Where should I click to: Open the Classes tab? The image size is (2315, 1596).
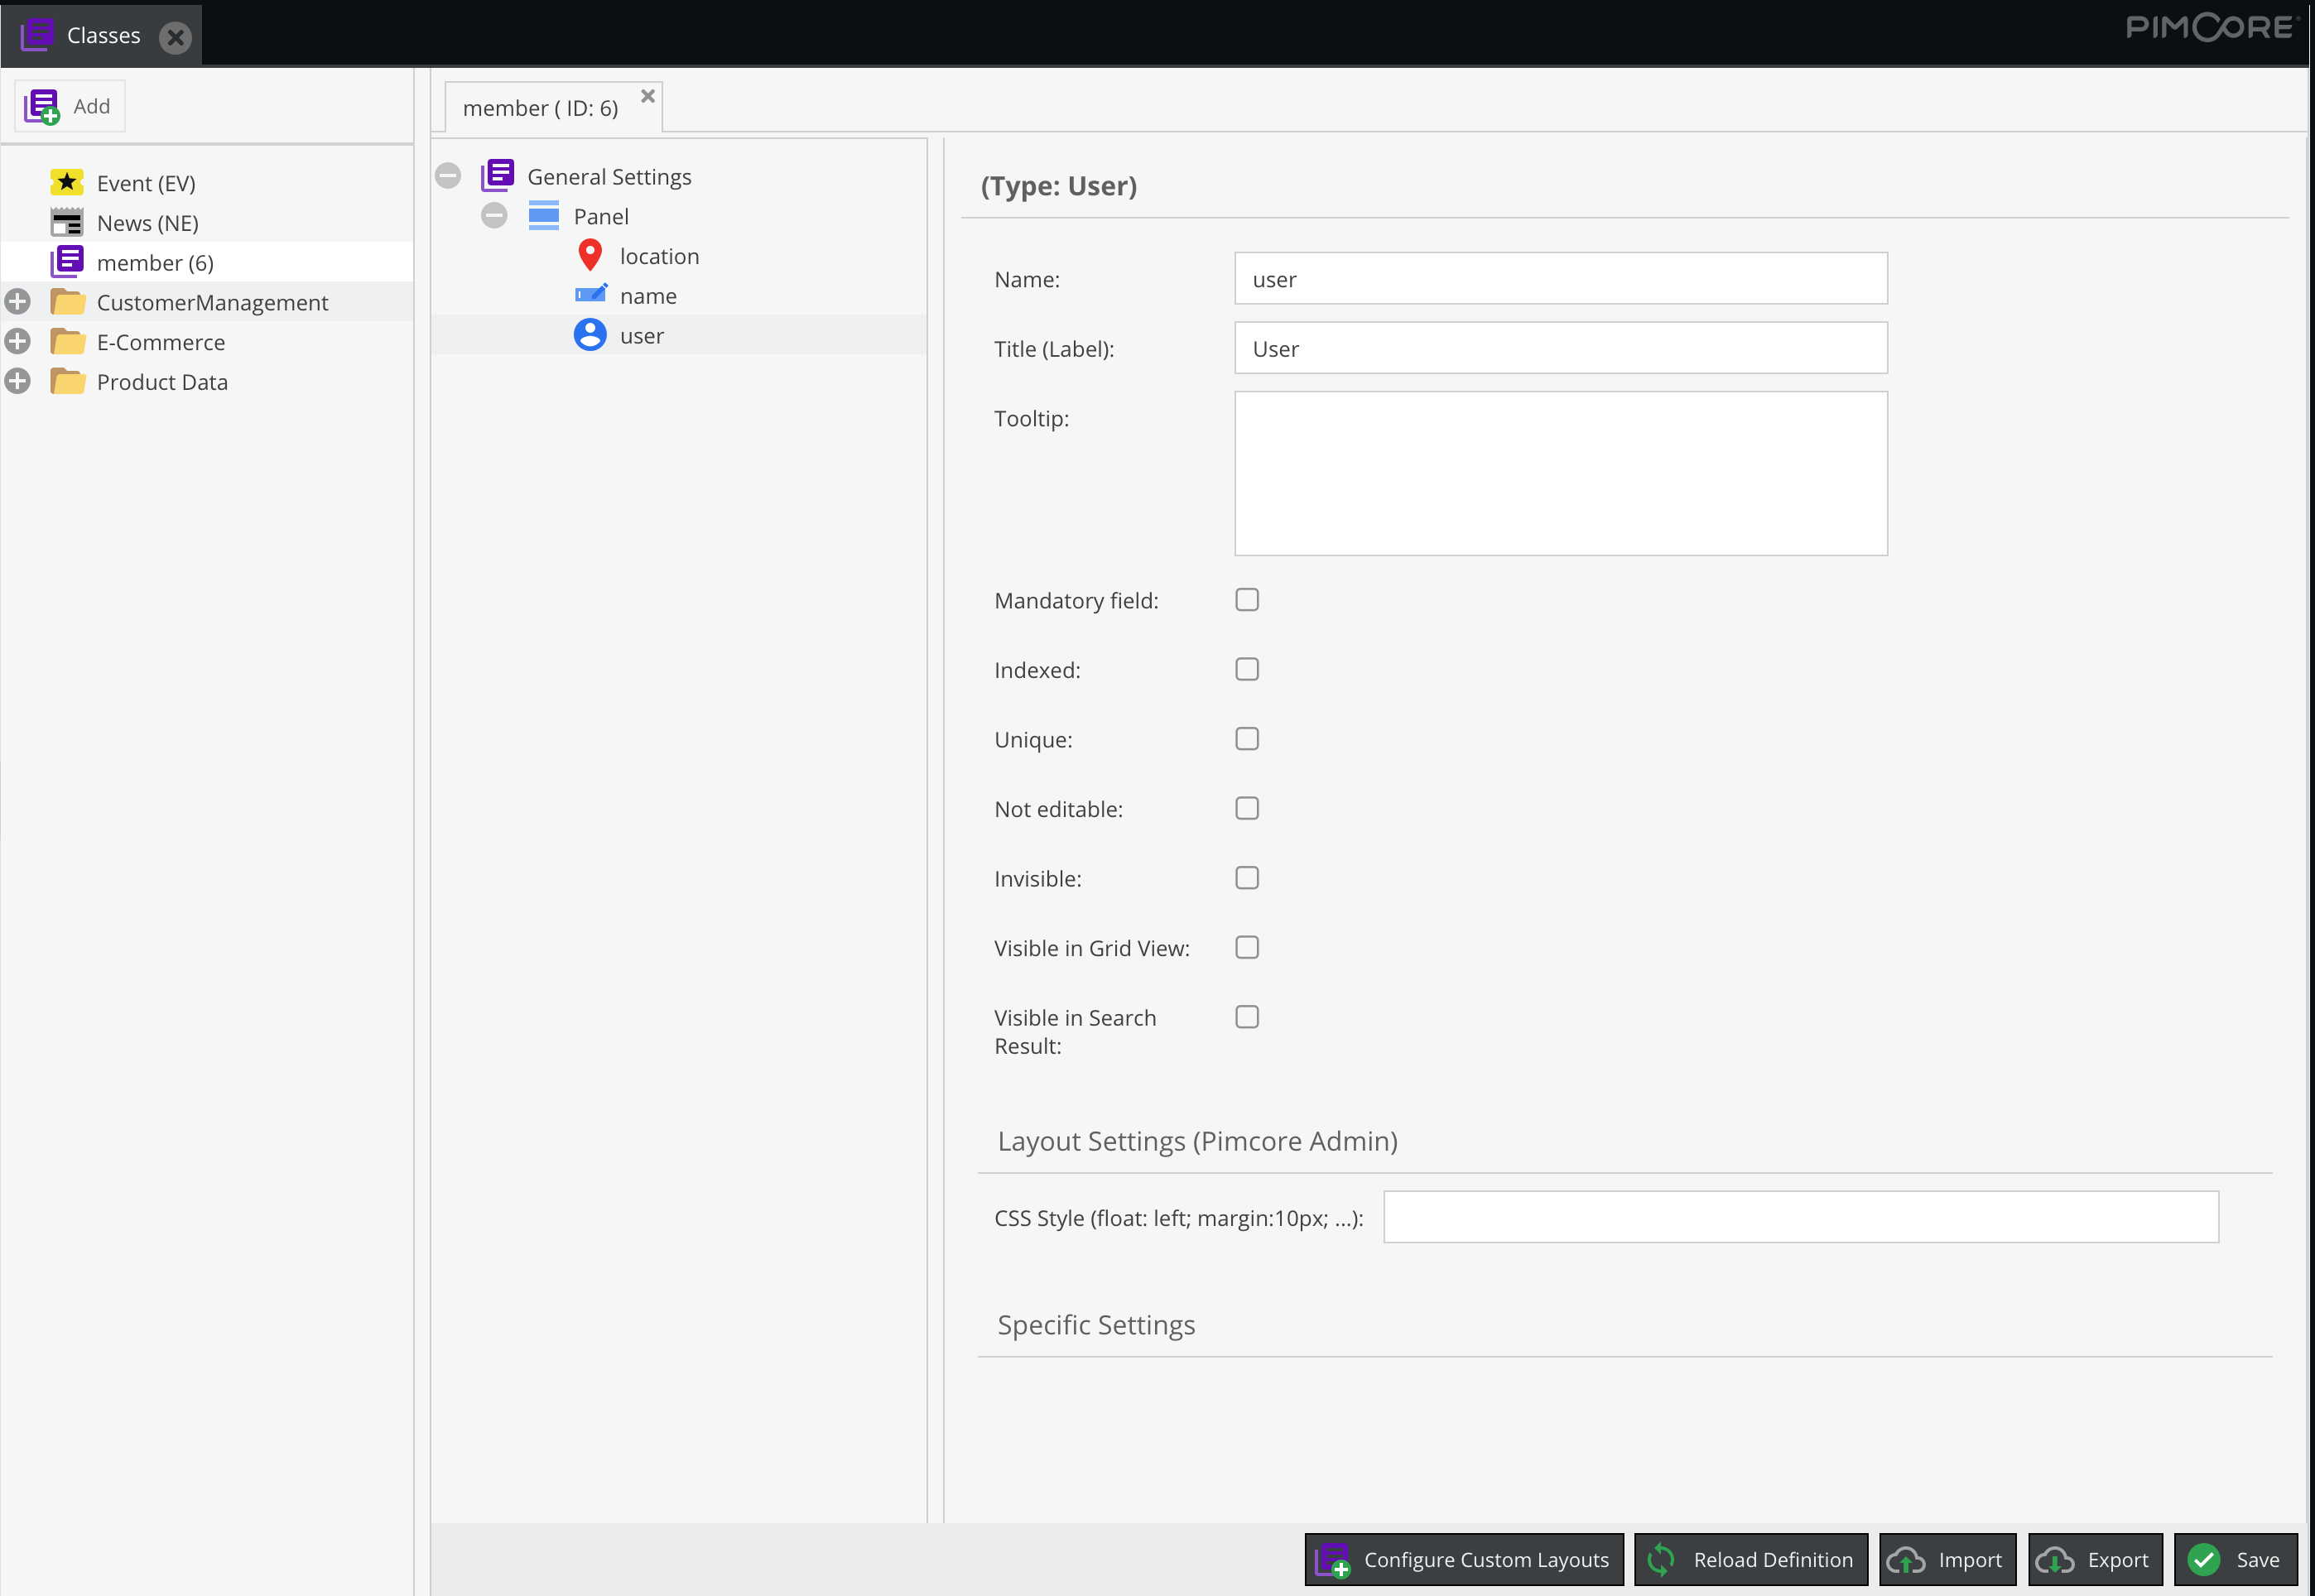pos(103,34)
